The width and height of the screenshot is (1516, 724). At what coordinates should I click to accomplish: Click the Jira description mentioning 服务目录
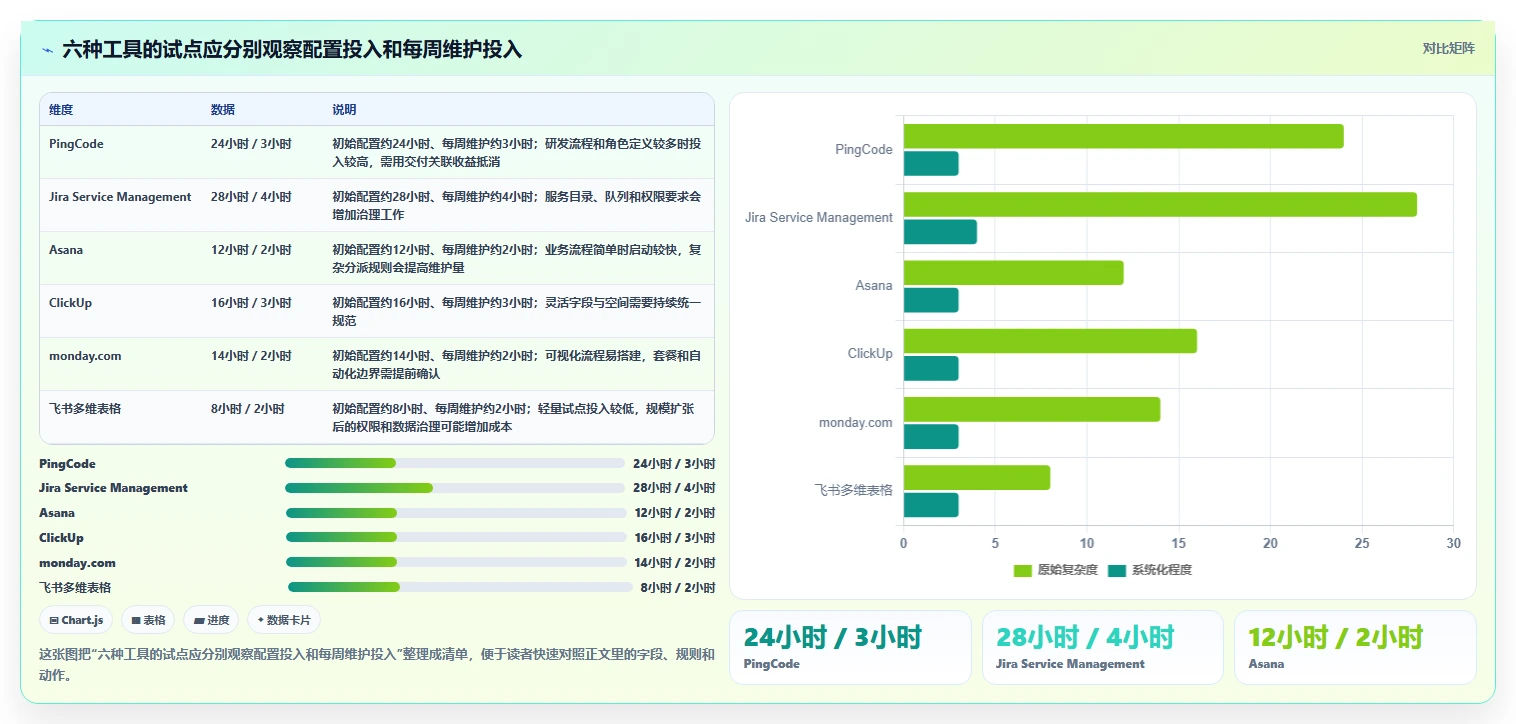517,205
